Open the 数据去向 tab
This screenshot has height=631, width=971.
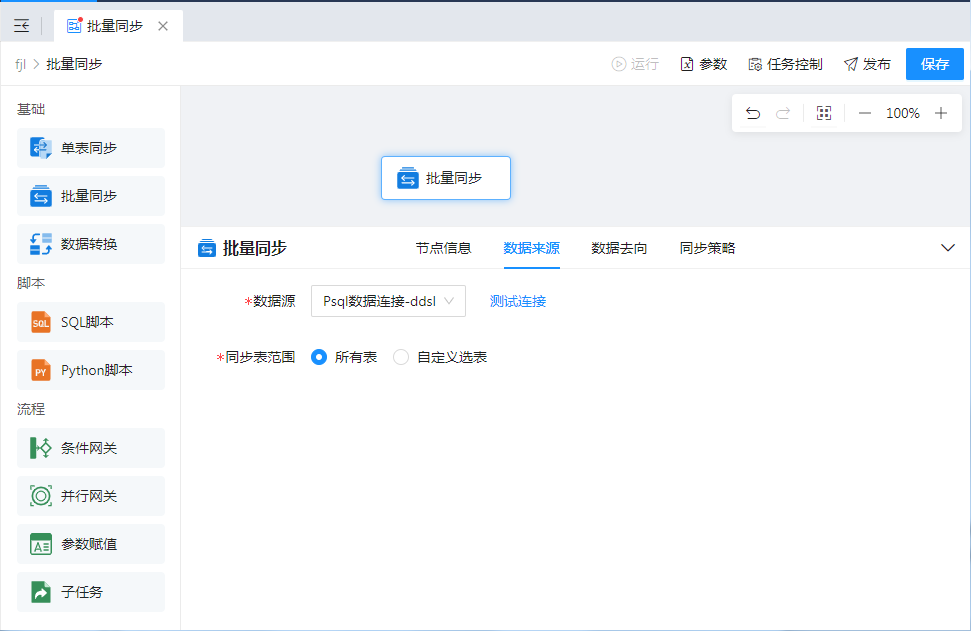[619, 248]
